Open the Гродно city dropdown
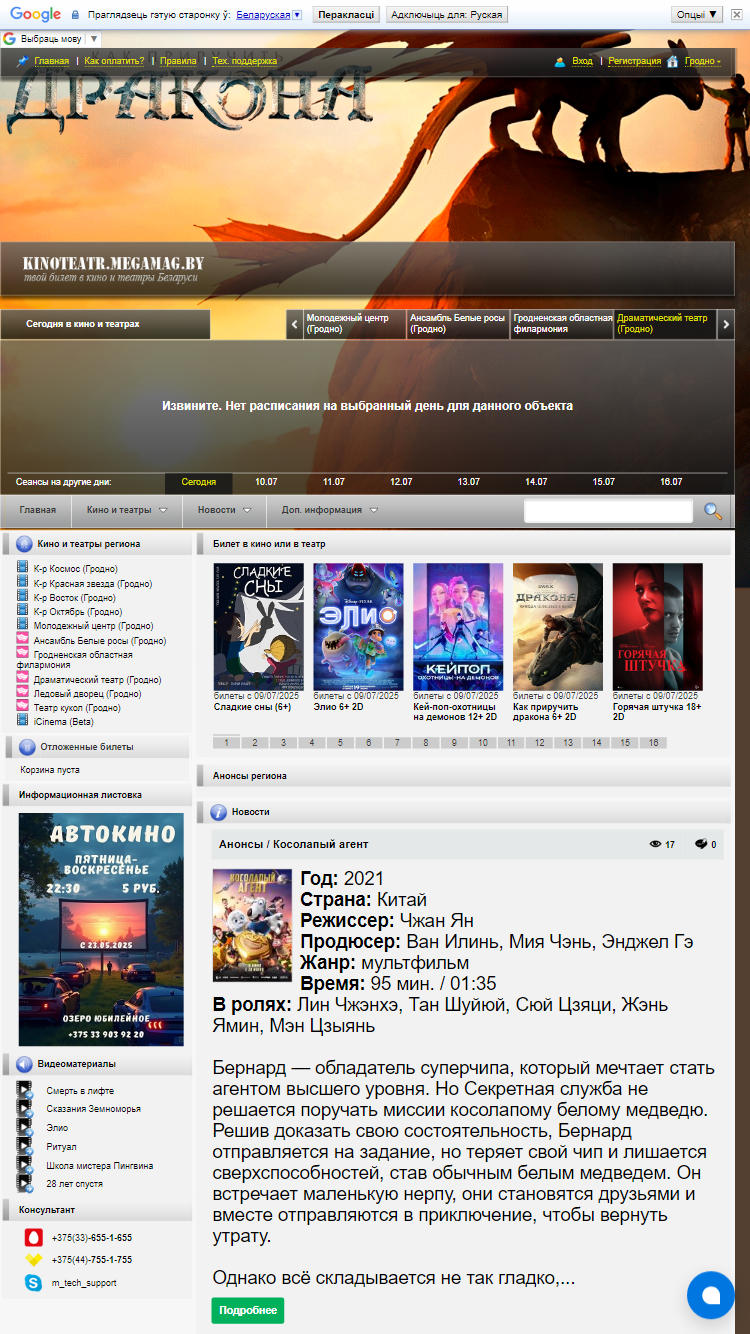Viewport: 750px width, 1334px height. 702,61
